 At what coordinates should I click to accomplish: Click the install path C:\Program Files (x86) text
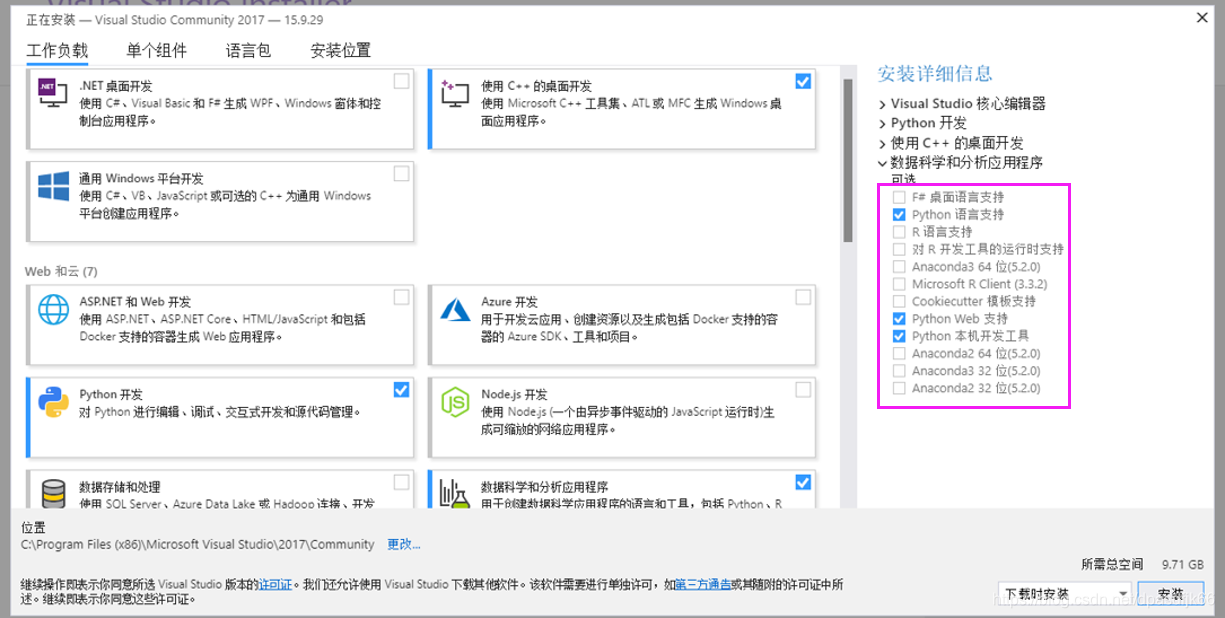pos(198,544)
